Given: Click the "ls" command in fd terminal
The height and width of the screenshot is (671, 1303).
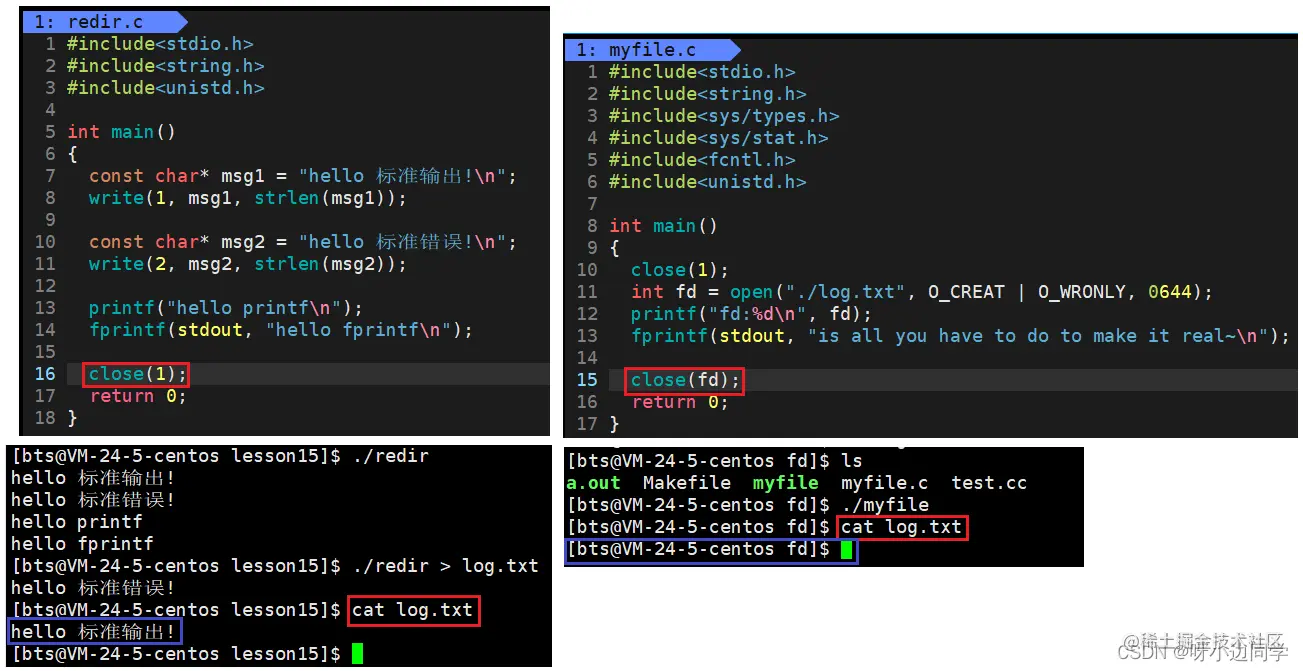Looking at the screenshot, I should coord(851,461).
